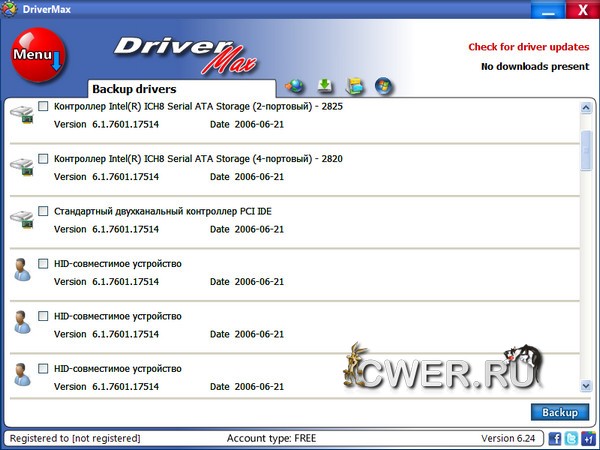Click the driver list scrollbar thumb
Image resolution: width=600 pixels, height=450 pixels.
pyautogui.click(x=586, y=145)
